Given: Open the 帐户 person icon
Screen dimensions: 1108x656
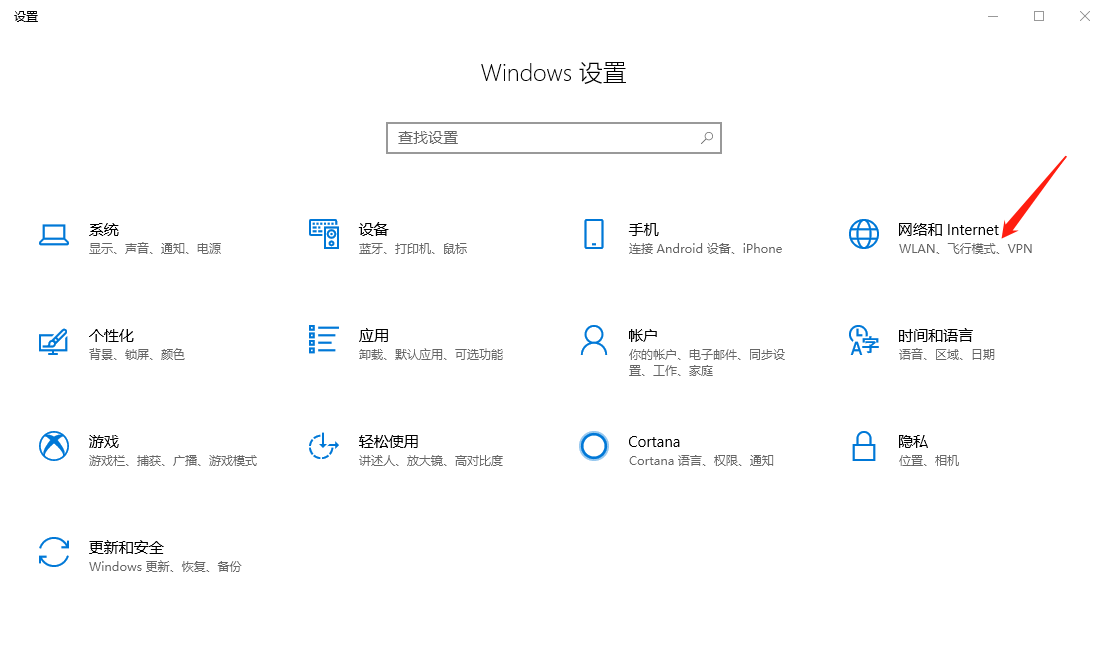Looking at the screenshot, I should point(594,340).
